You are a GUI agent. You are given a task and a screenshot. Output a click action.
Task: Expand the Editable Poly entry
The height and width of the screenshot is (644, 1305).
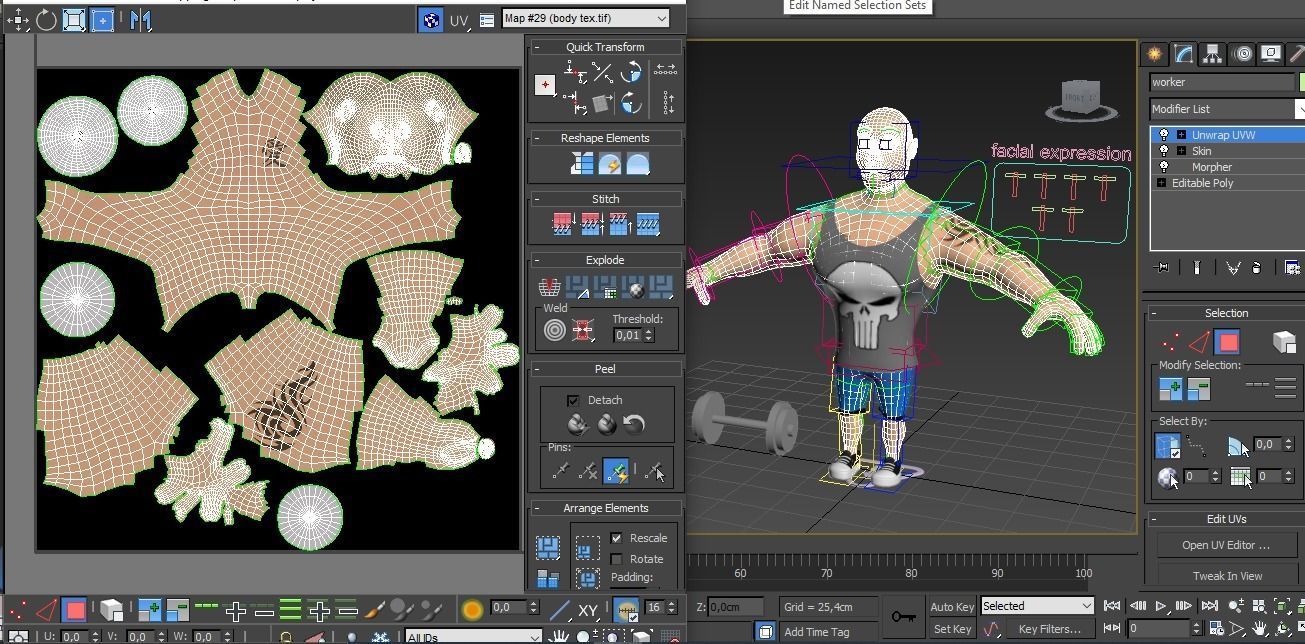[x=1161, y=183]
